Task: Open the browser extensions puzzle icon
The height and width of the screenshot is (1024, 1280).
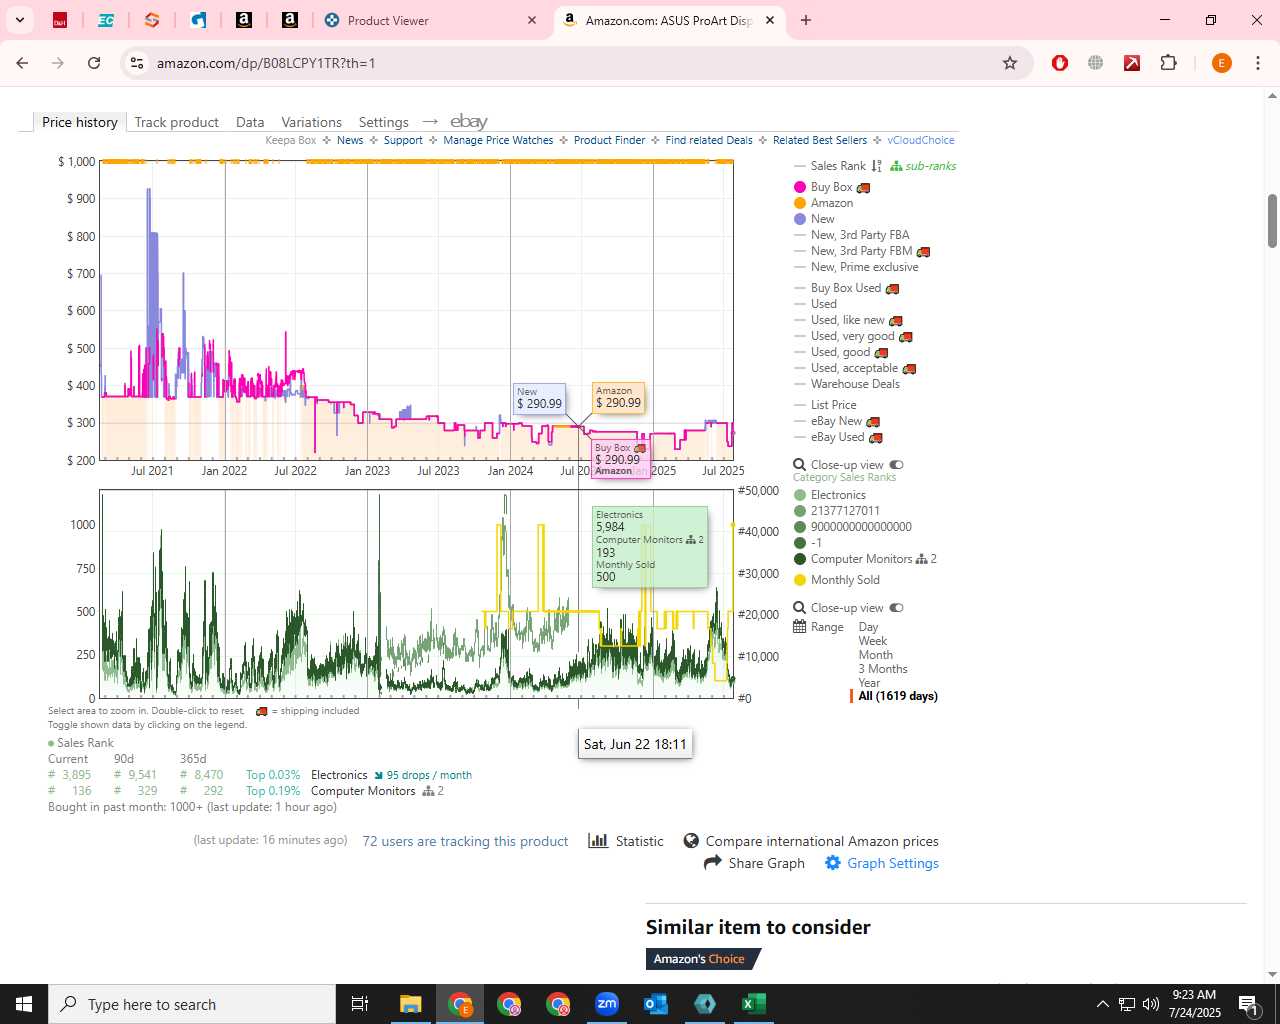Action: click(x=1168, y=63)
